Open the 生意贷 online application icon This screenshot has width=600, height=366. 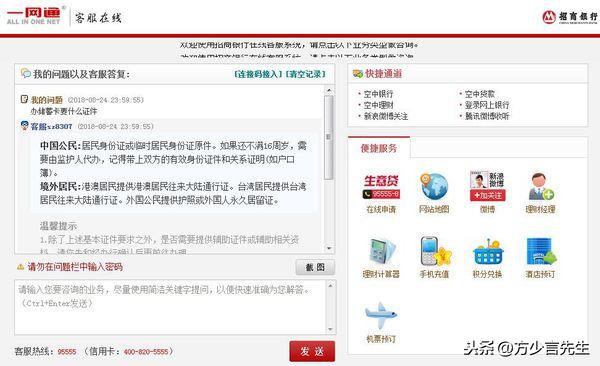(x=381, y=186)
